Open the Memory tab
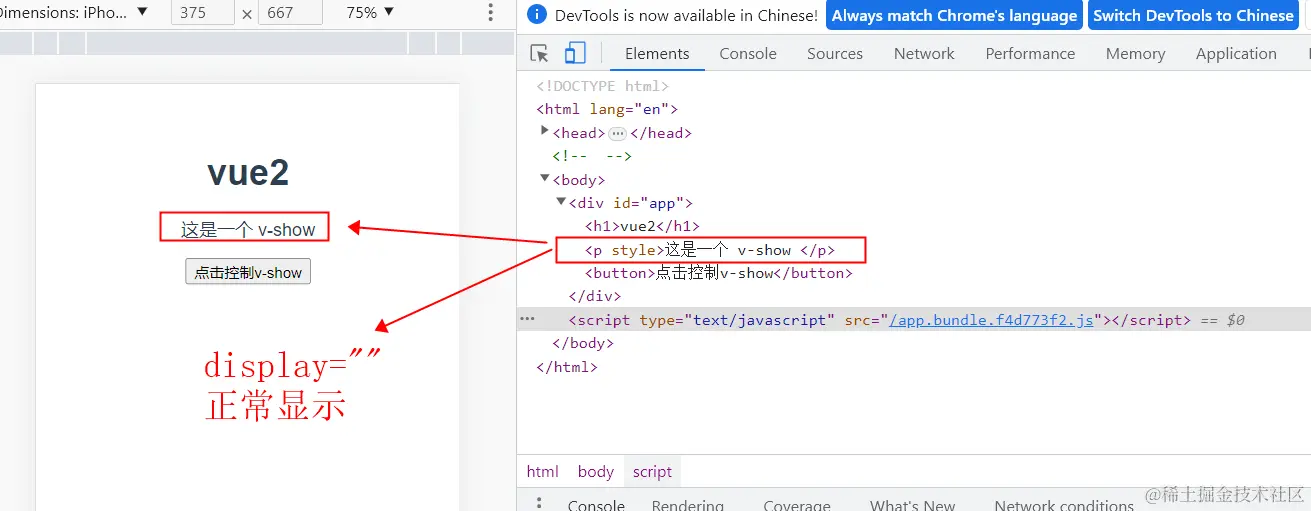Image resolution: width=1311 pixels, height=511 pixels. point(1135,54)
